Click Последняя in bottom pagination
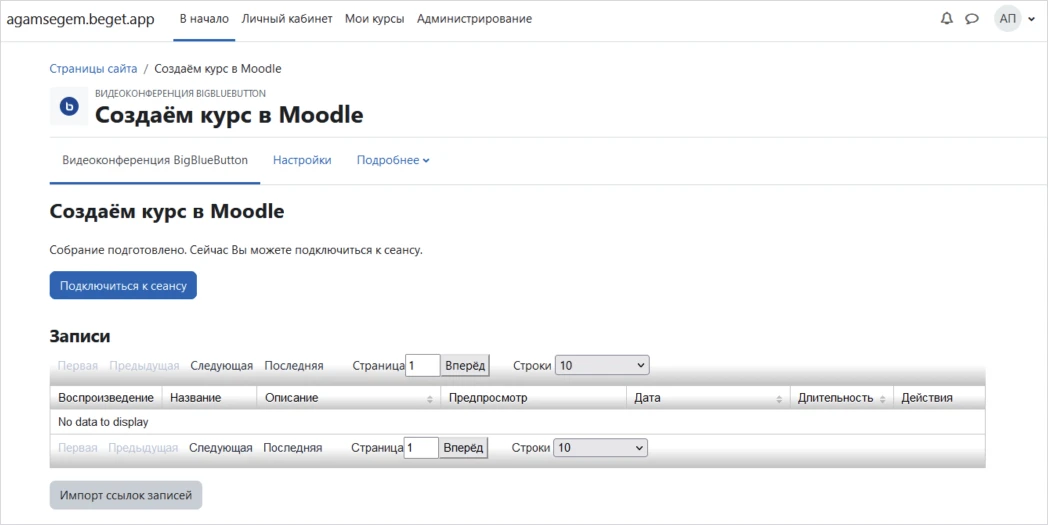 (292, 448)
